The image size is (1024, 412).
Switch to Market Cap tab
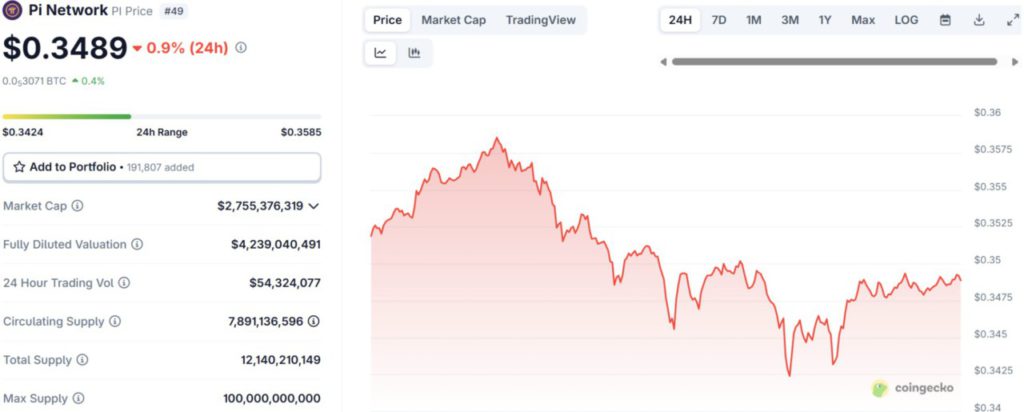[453, 20]
